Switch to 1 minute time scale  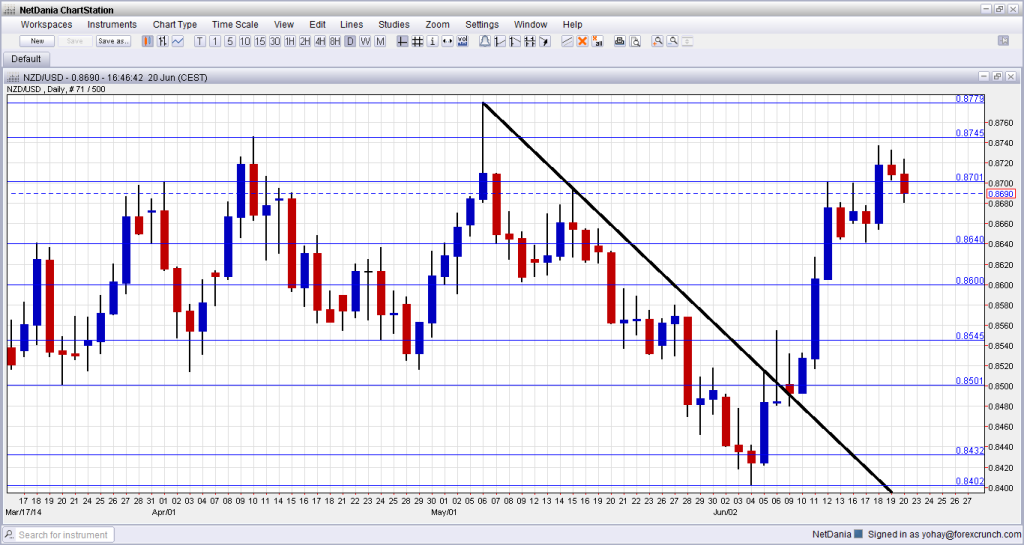pyautogui.click(x=215, y=41)
